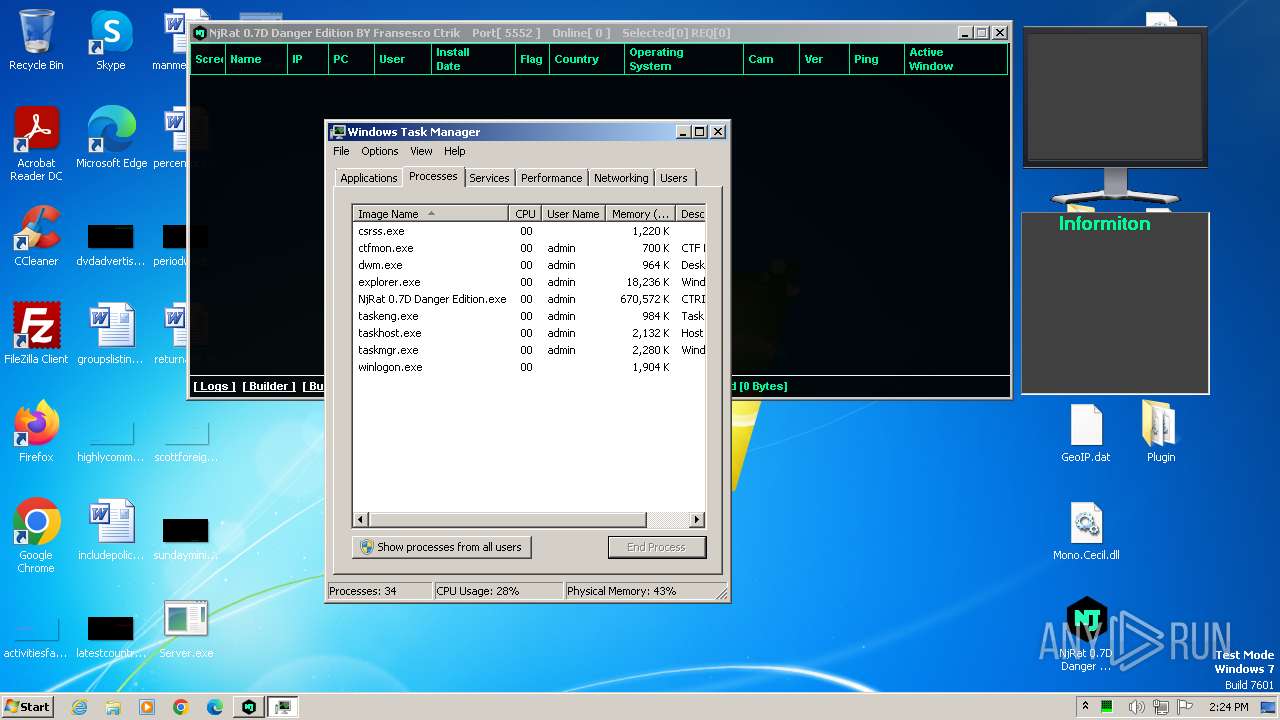Image resolution: width=1280 pixels, height=720 pixels.
Task: Open Microsoft Edge desktop shortcut
Action: point(111,138)
